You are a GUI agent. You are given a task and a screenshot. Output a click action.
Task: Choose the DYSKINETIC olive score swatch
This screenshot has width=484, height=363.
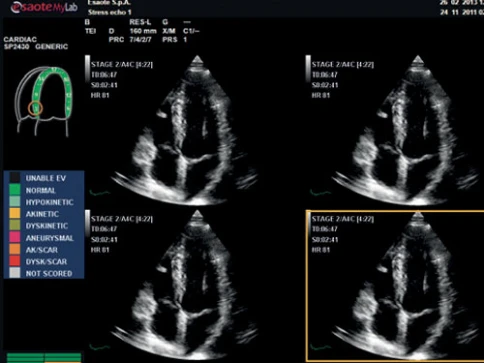[x=14, y=226]
